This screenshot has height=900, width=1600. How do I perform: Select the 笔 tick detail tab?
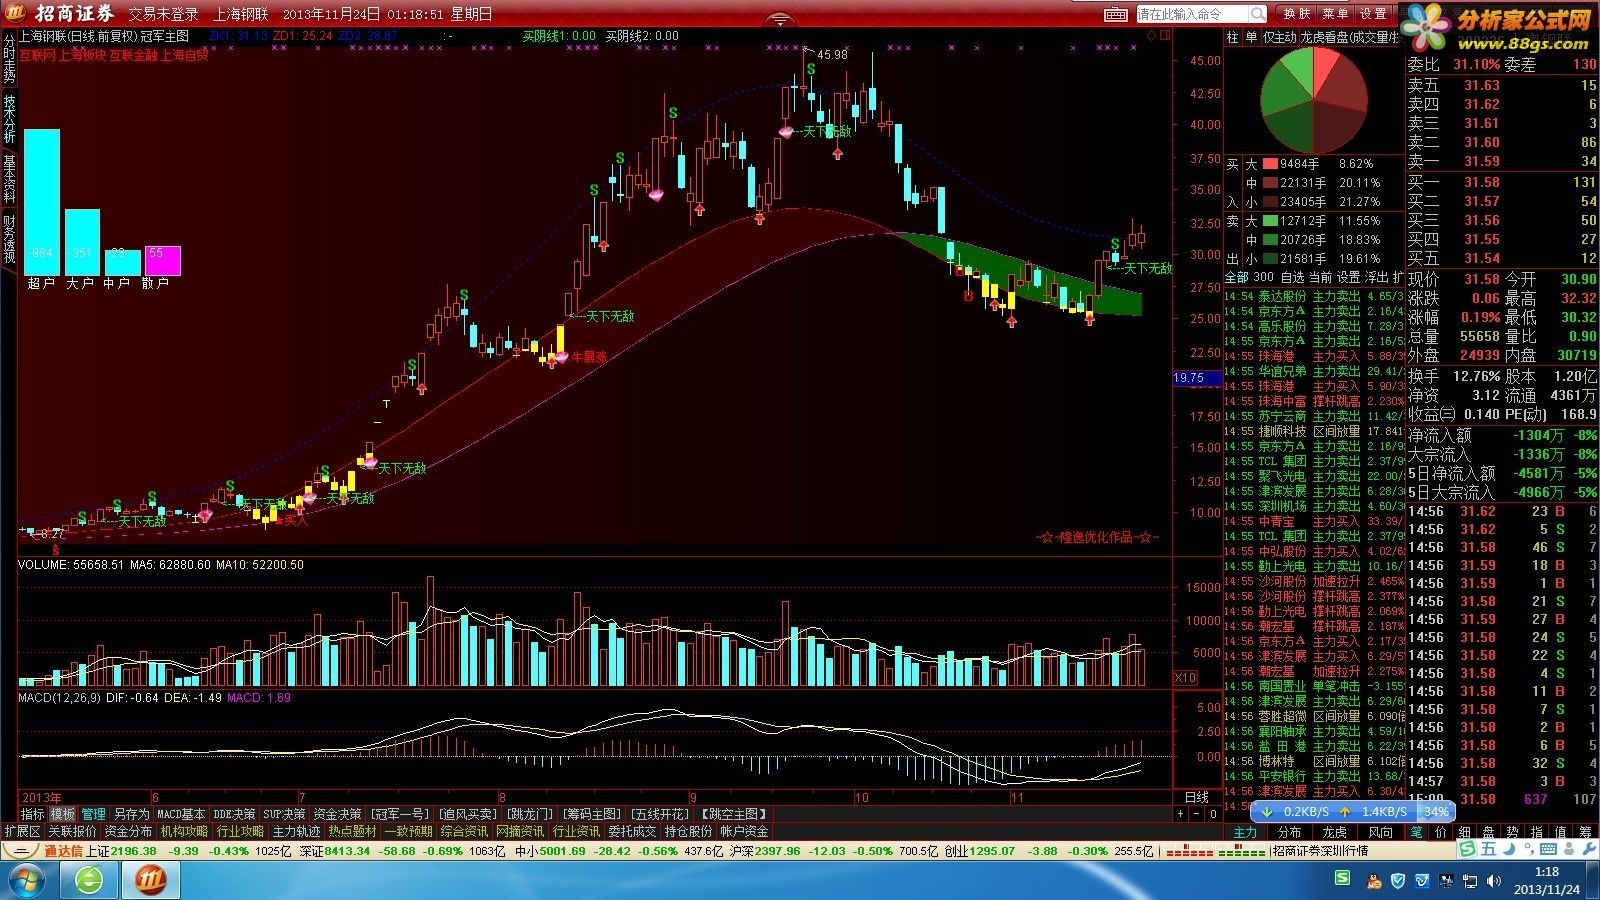click(1417, 832)
